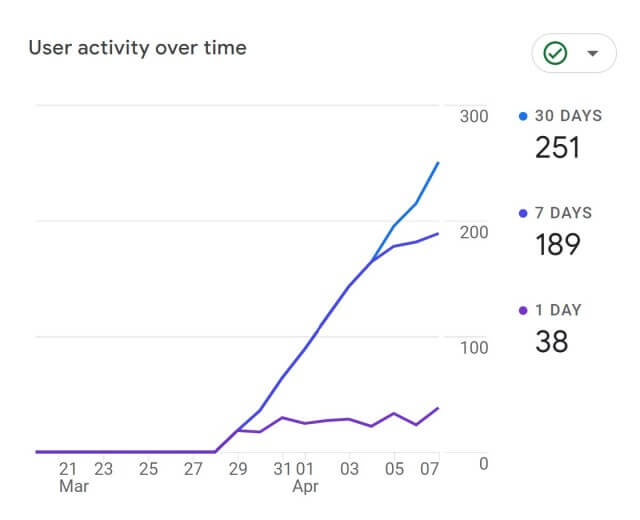Click the purple 1 DAY legend dot

tap(523, 311)
